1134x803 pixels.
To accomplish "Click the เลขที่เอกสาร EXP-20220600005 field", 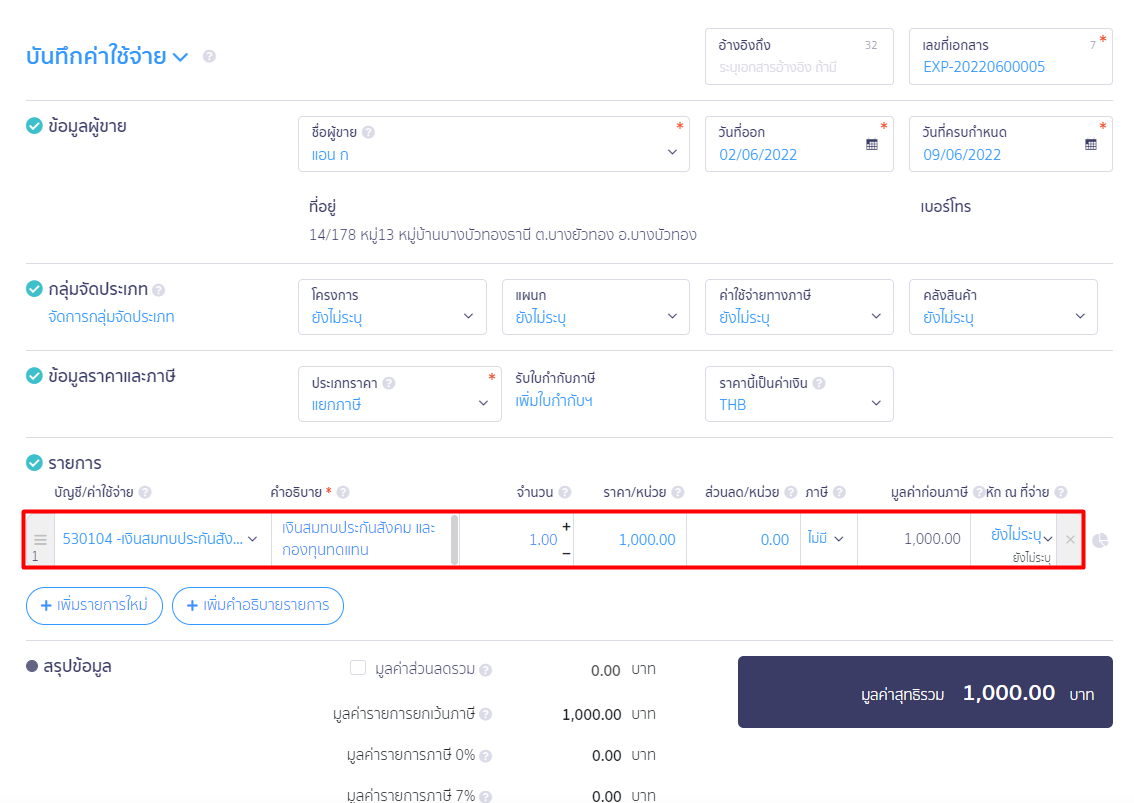I will coord(1010,56).
